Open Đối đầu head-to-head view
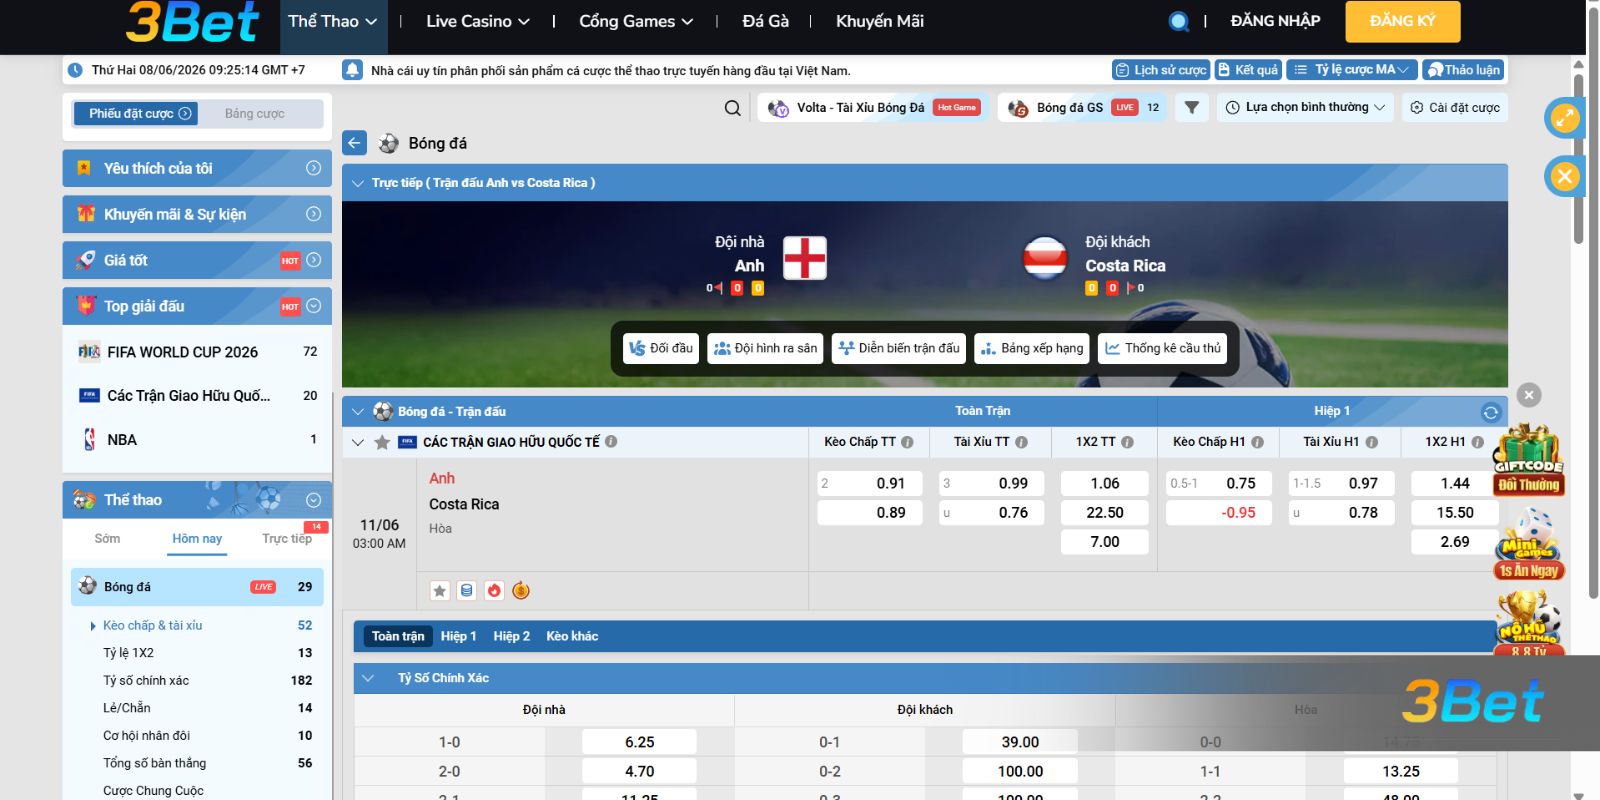Screen dimensions: 1600x800 click(661, 348)
